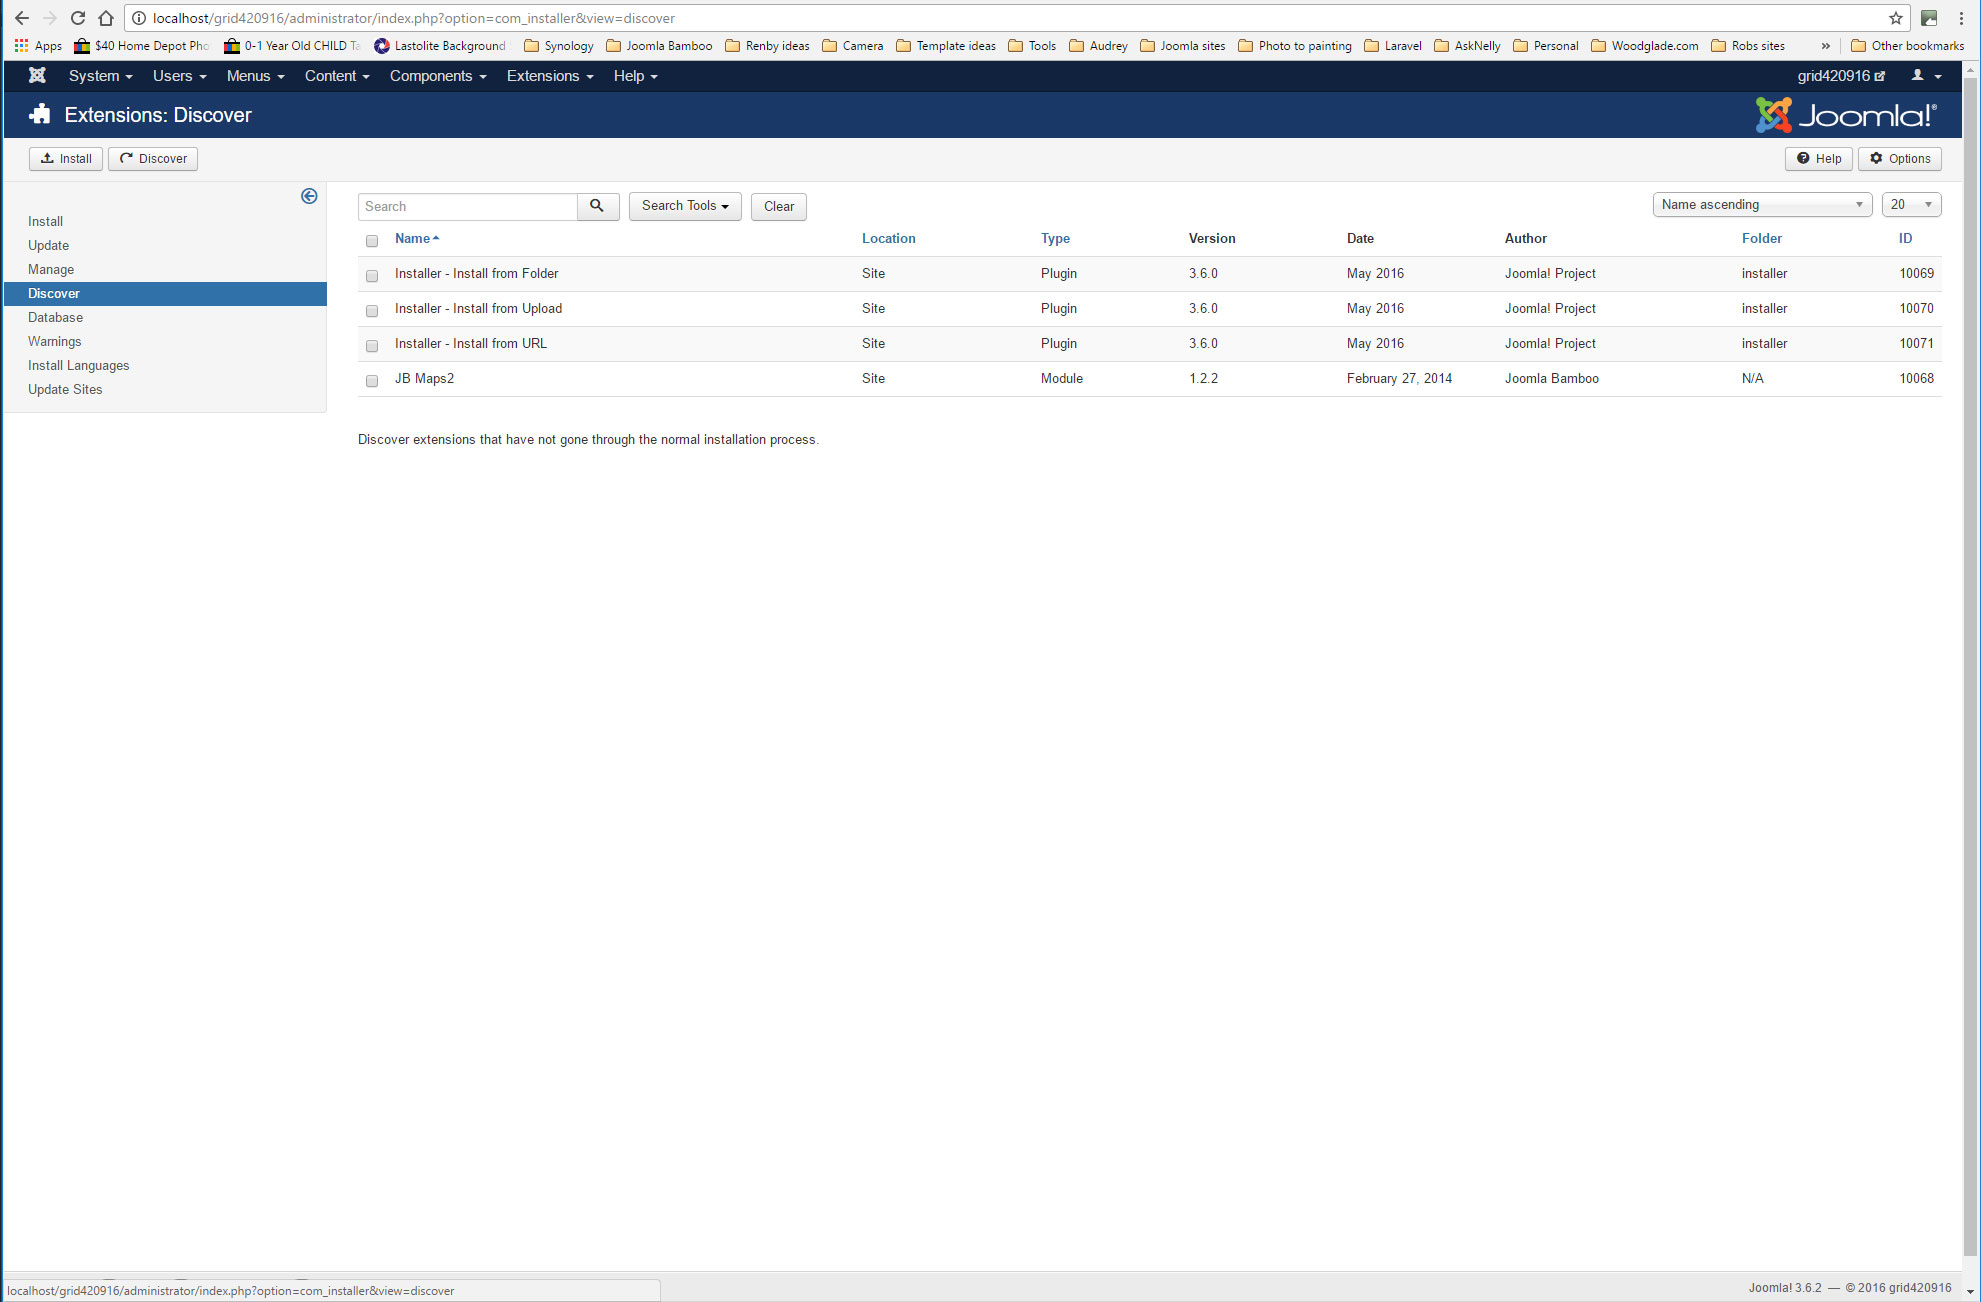Open the Laravel bookmark folder
This screenshot has width=1981, height=1302.
1393,46
